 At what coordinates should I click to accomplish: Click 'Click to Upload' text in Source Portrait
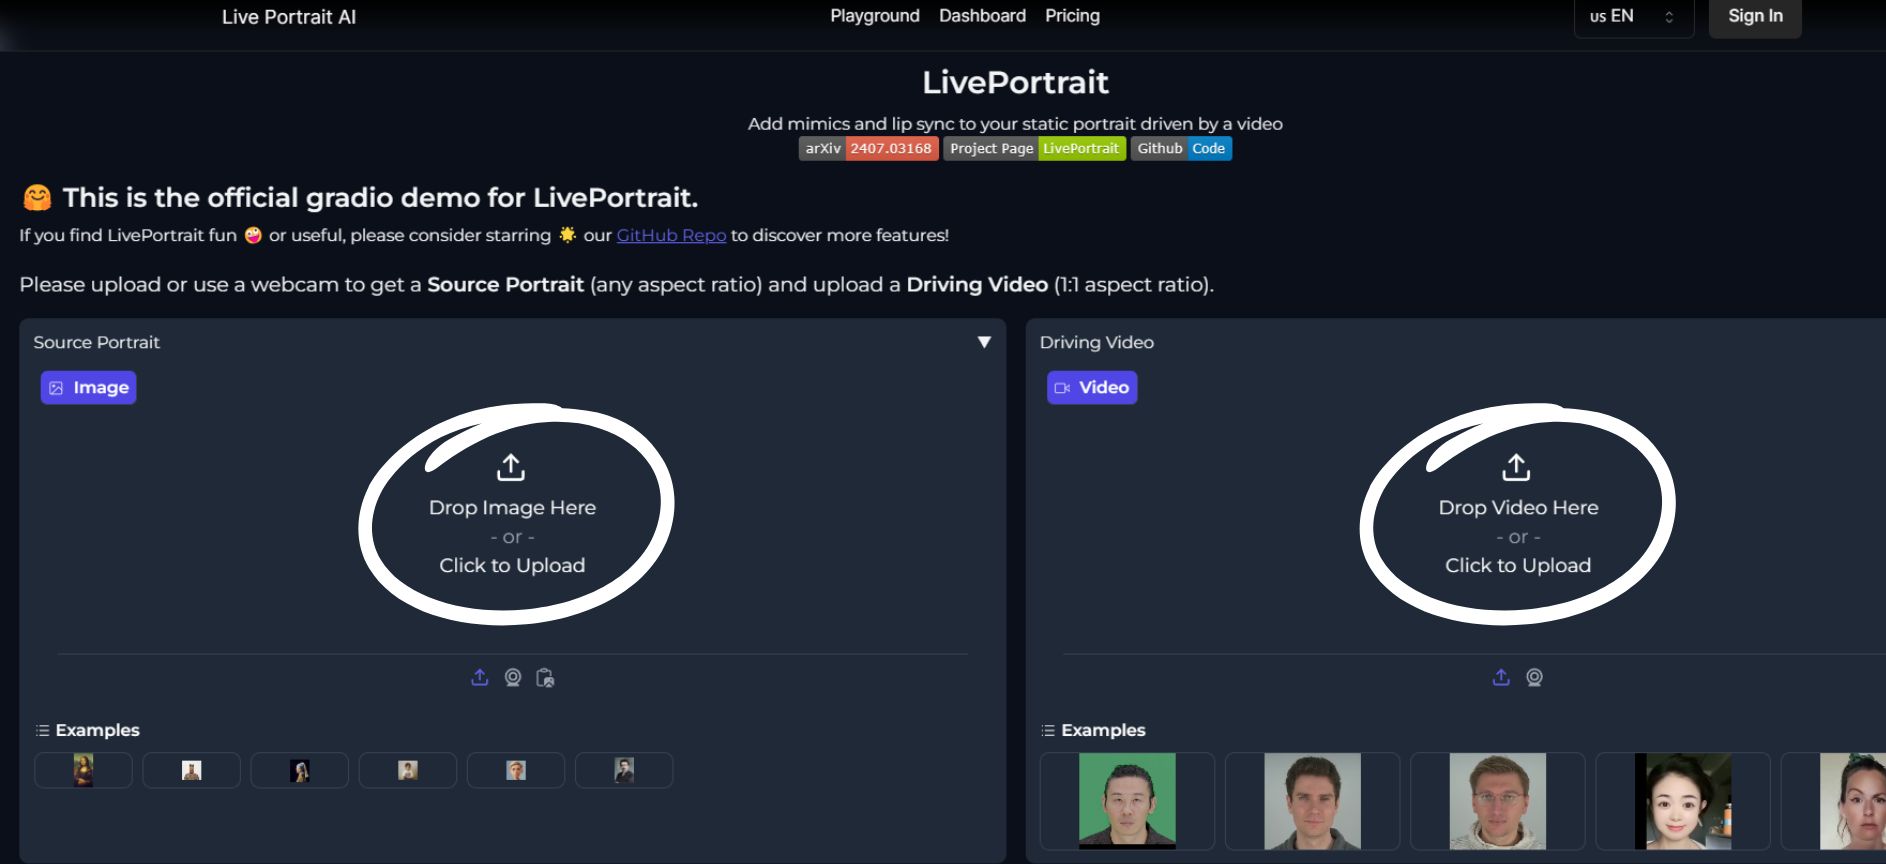[512, 566]
